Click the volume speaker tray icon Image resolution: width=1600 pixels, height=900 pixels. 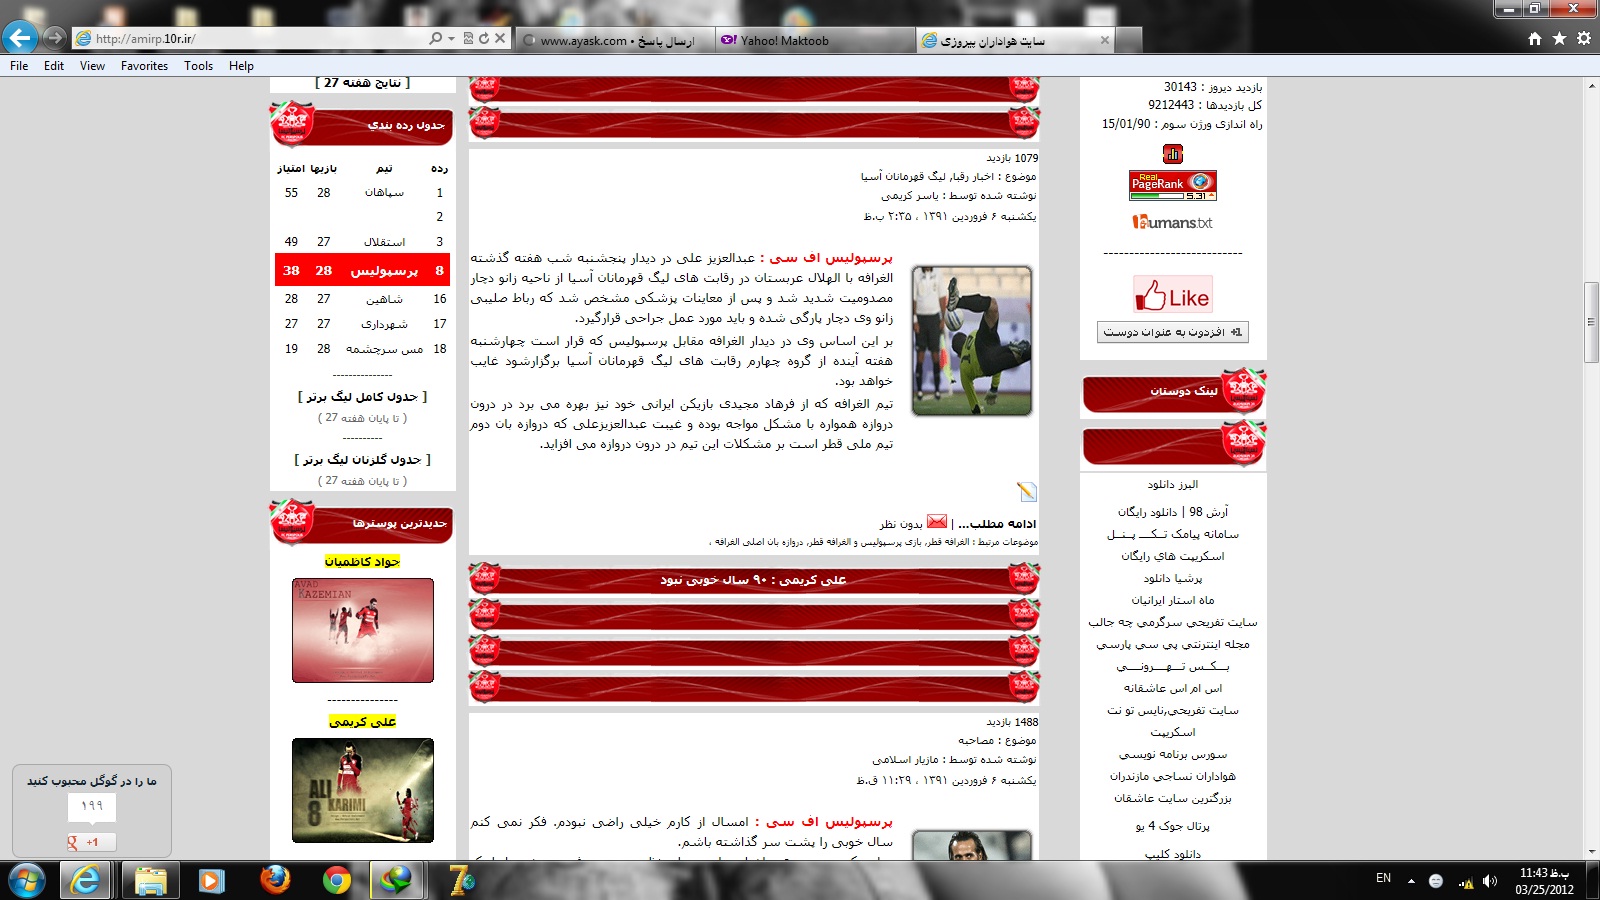coord(1490,881)
